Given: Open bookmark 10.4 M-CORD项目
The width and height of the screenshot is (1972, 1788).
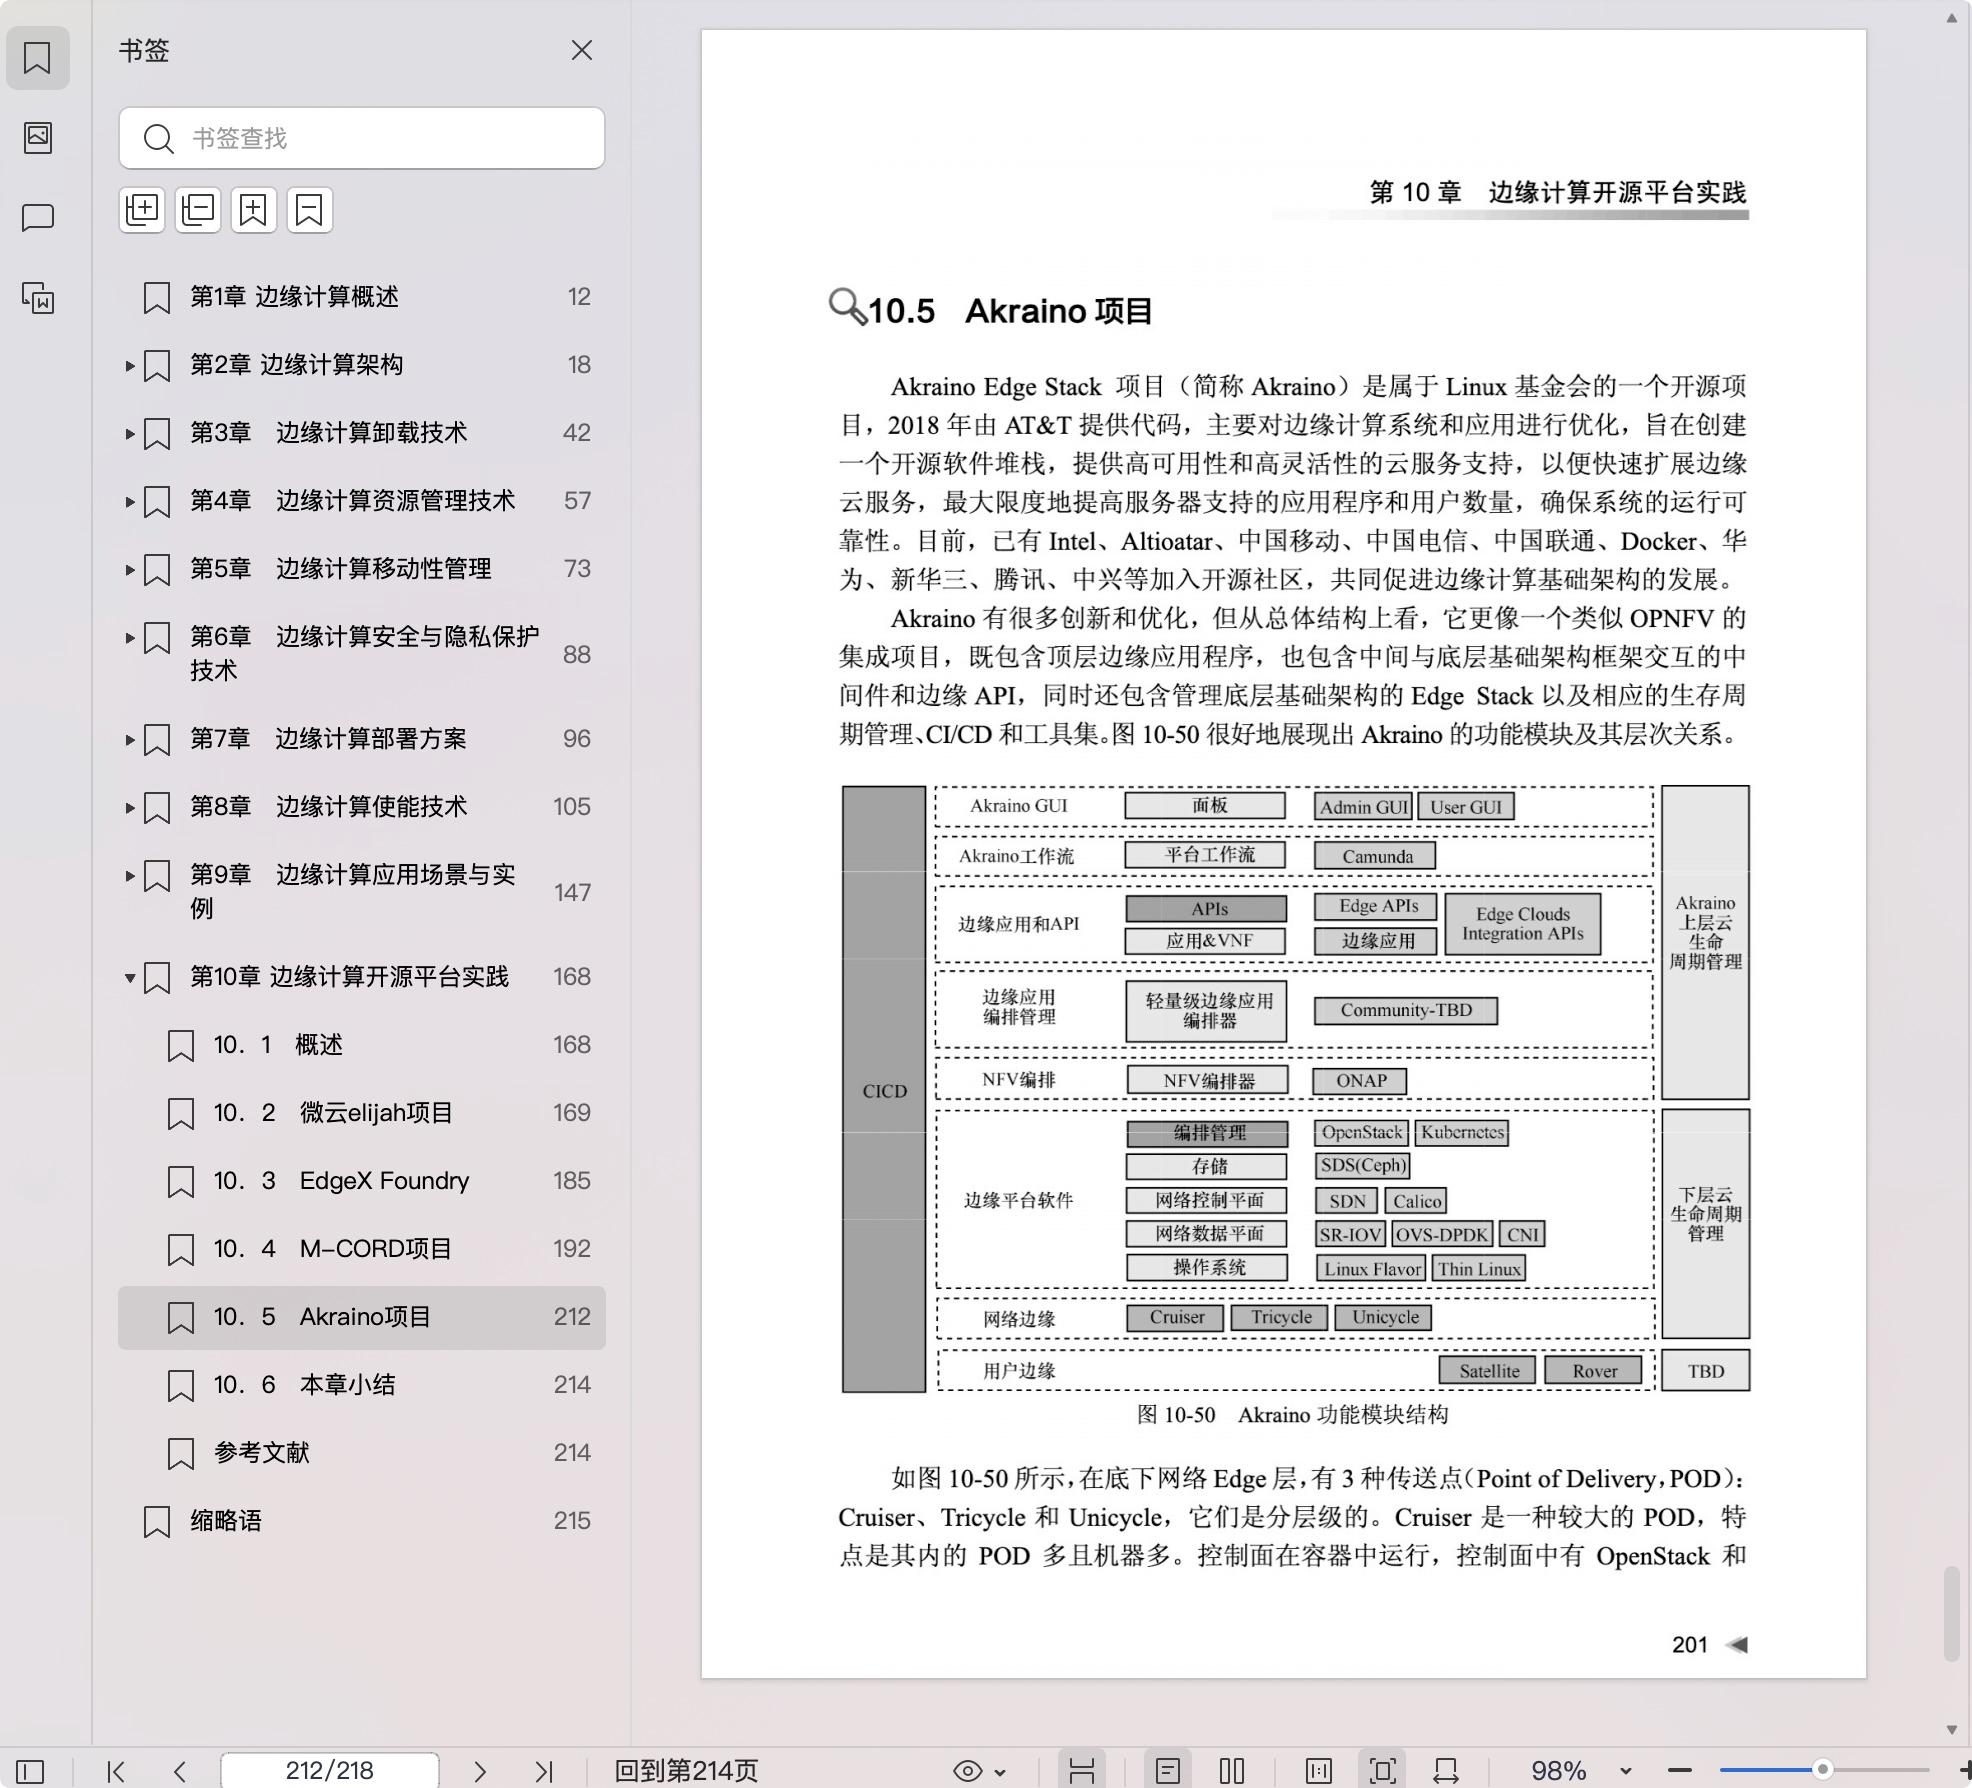Looking at the screenshot, I should (x=362, y=1249).
